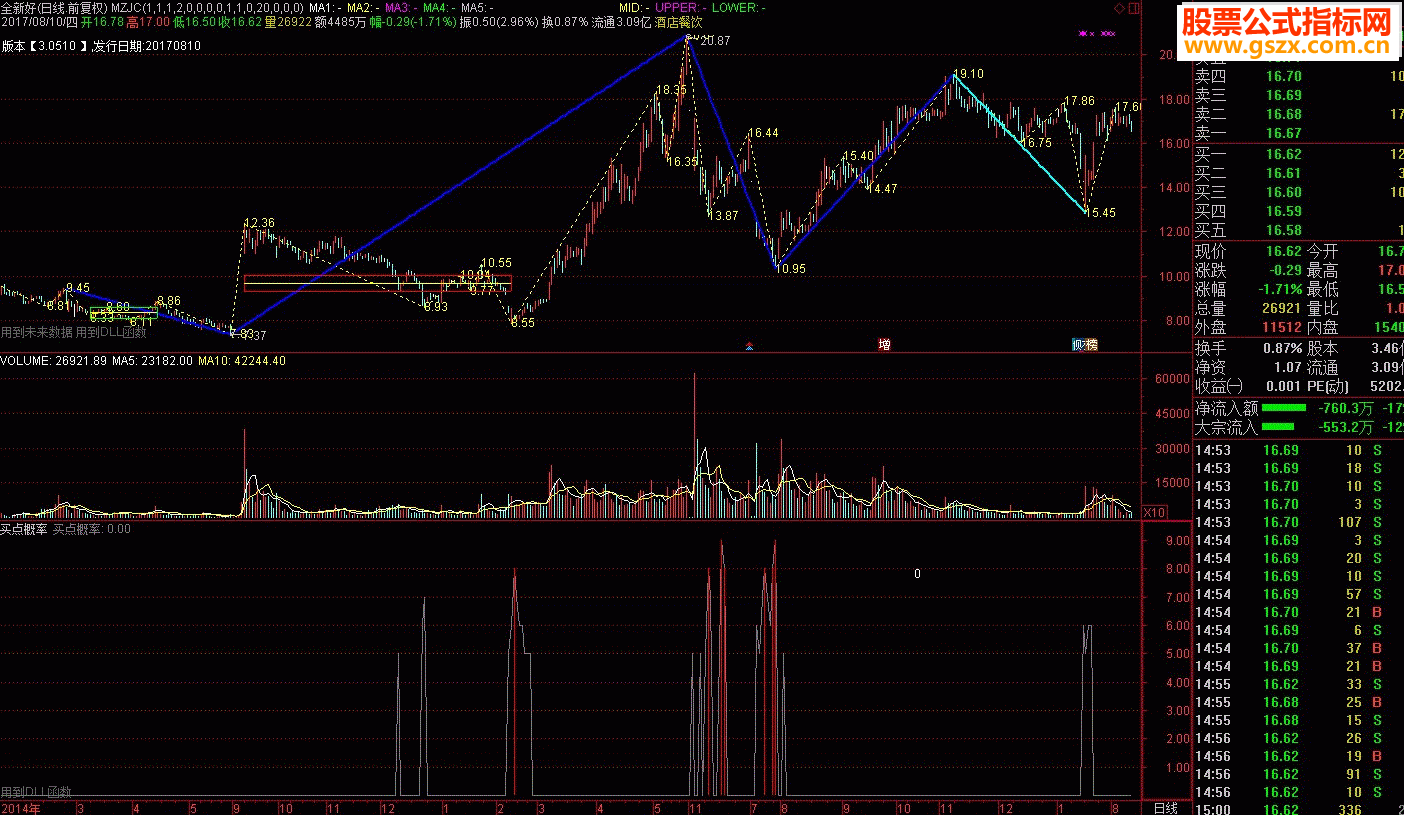Select the 14:55 16.68 25 B trade row

coord(1298,702)
